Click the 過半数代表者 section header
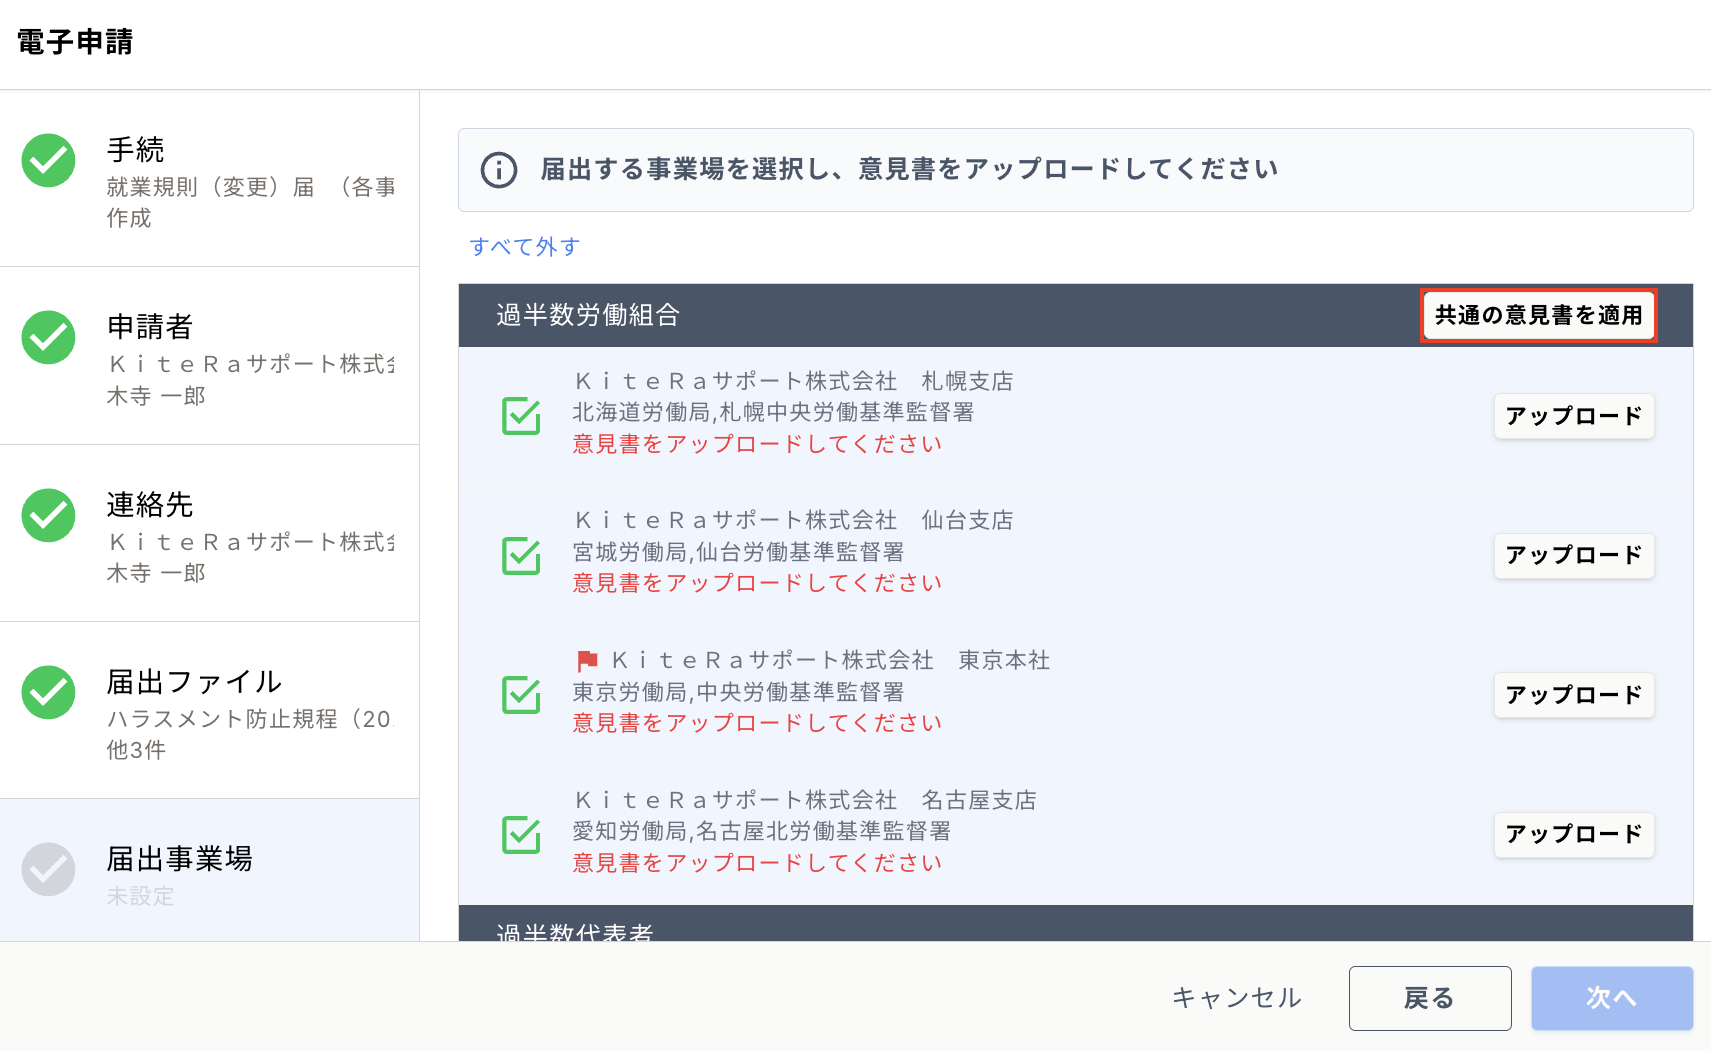Viewport: 1711px width, 1051px height. click(1075, 924)
